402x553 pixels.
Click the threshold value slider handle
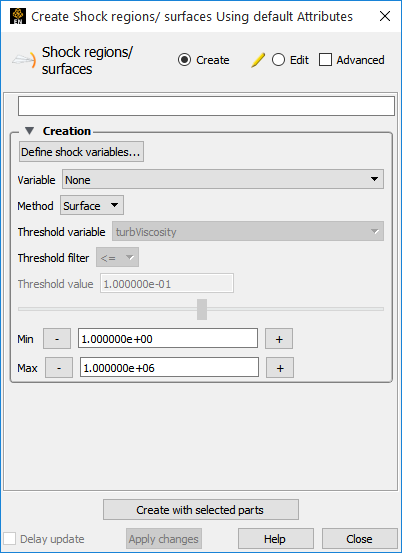coord(202,309)
